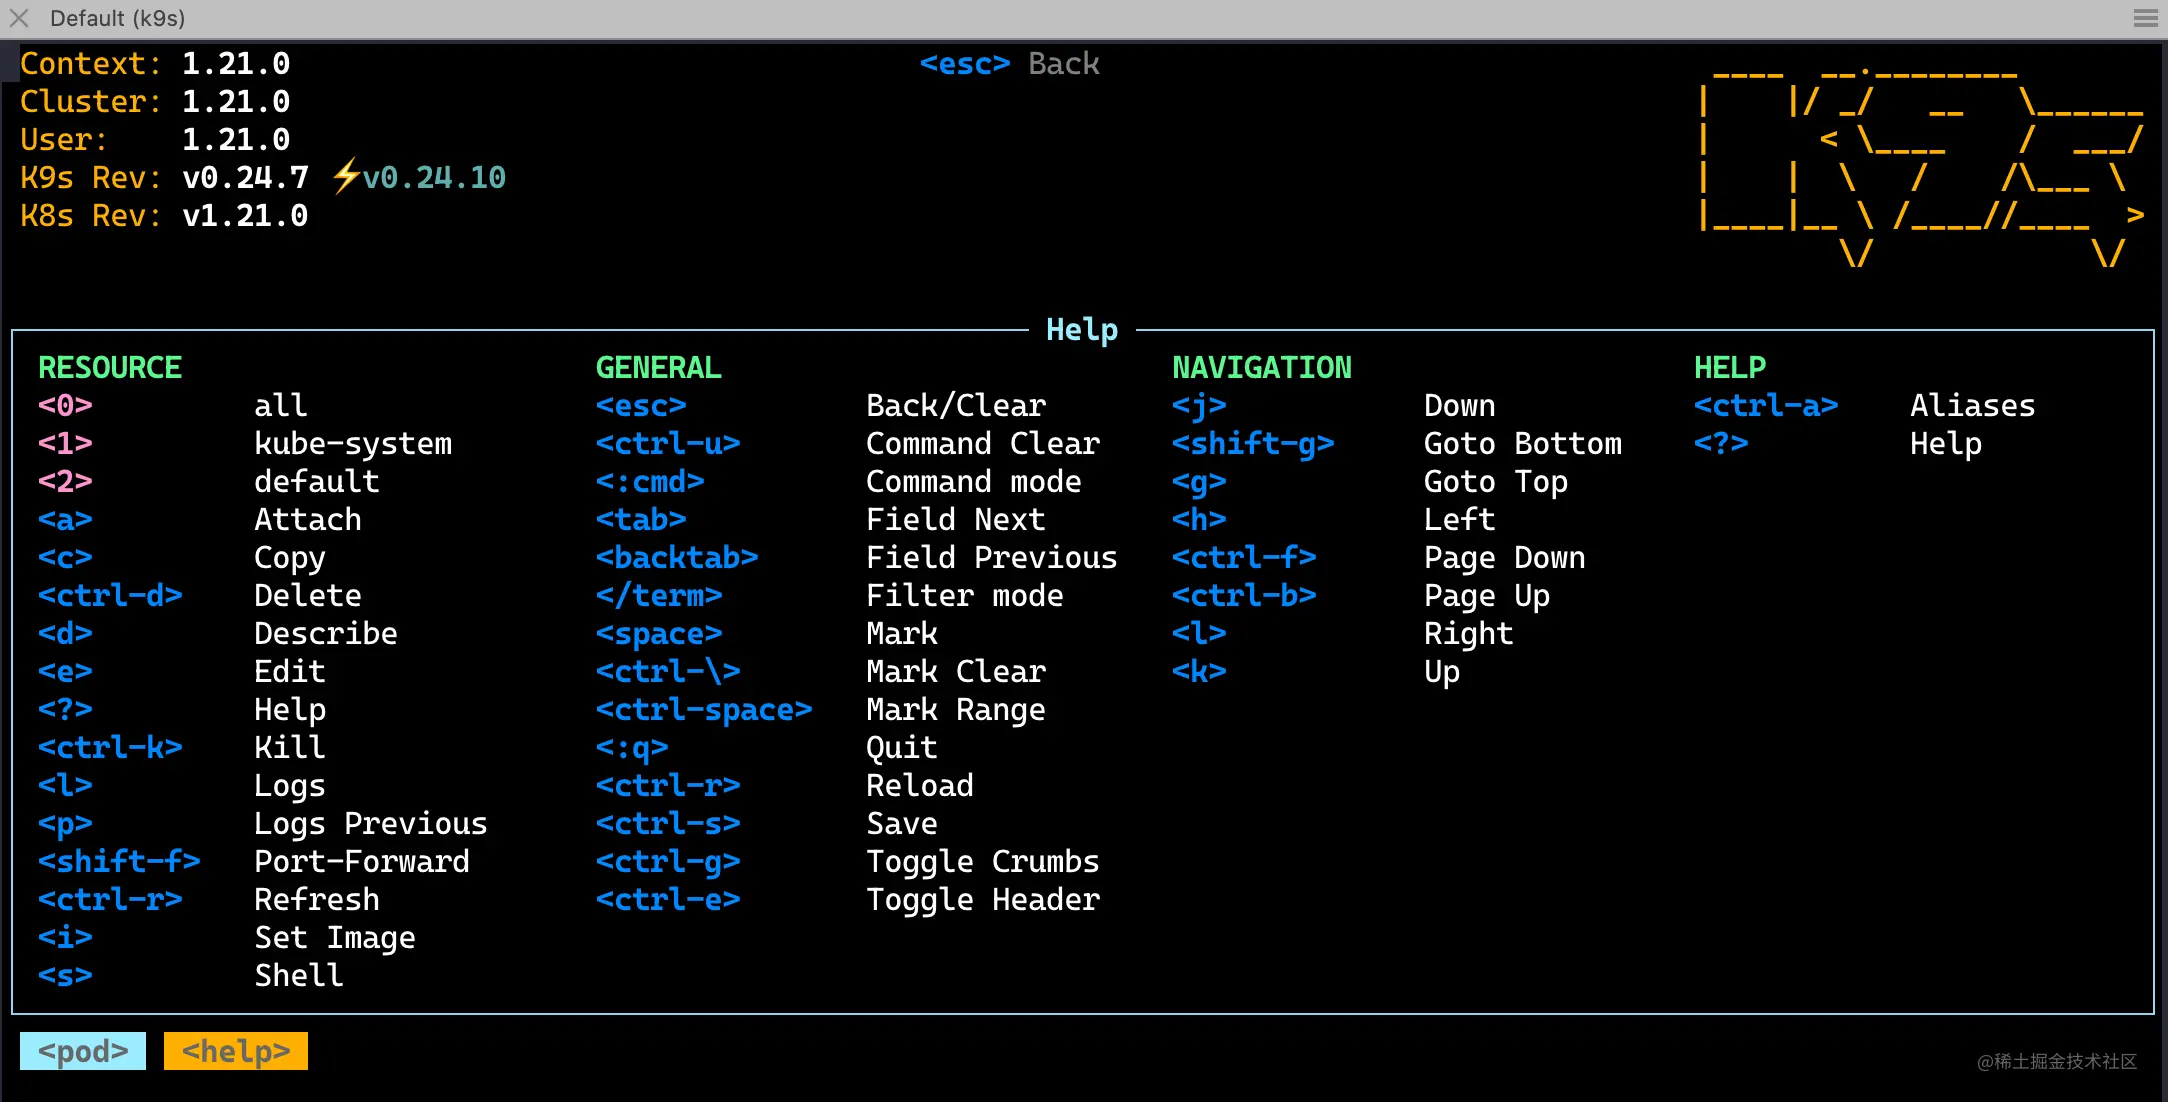
Task: Click the Page Up action
Action: click(x=1487, y=596)
